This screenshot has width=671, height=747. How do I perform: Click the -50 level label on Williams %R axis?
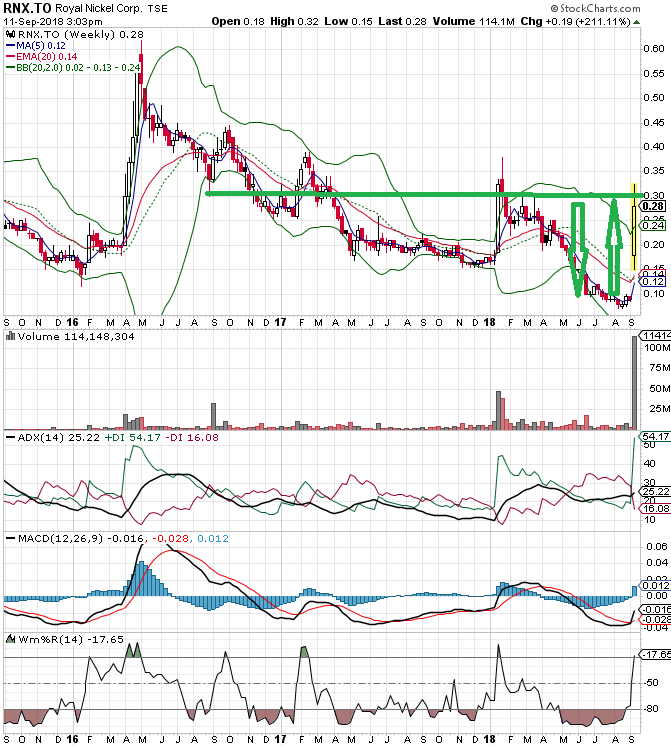651,683
